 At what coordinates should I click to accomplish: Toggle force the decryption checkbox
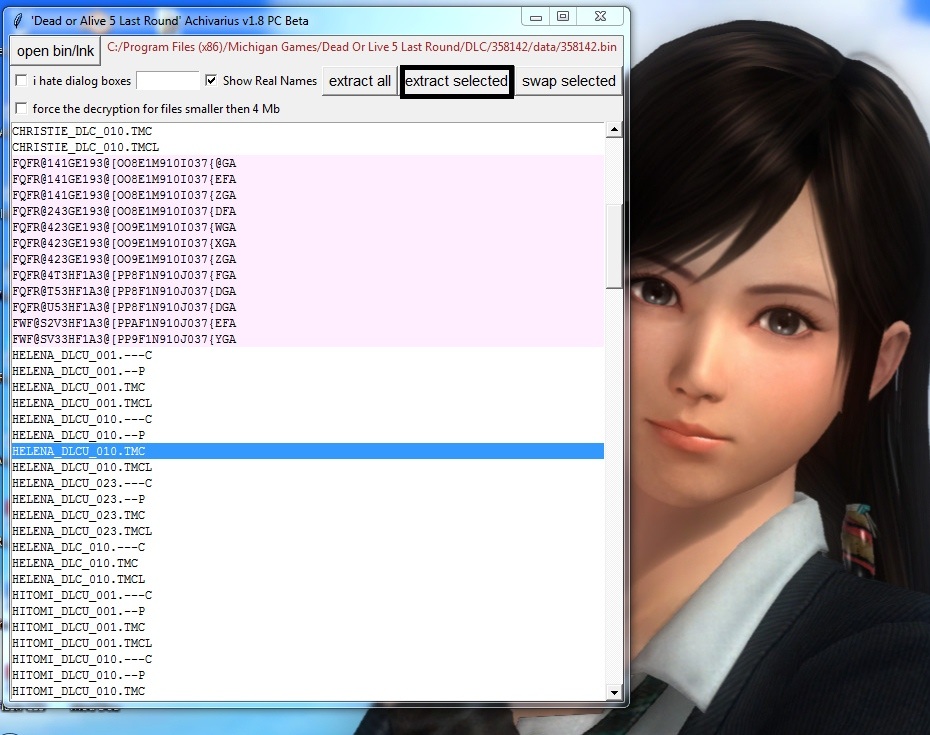click(21, 109)
